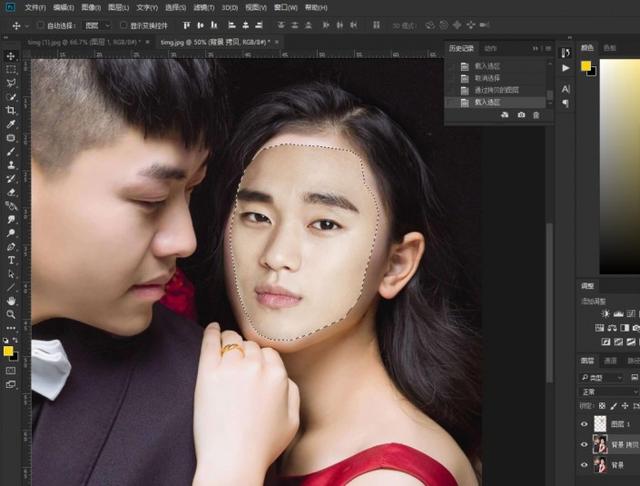Open the 正常 blend mode dropdown

pyautogui.click(x=609, y=392)
